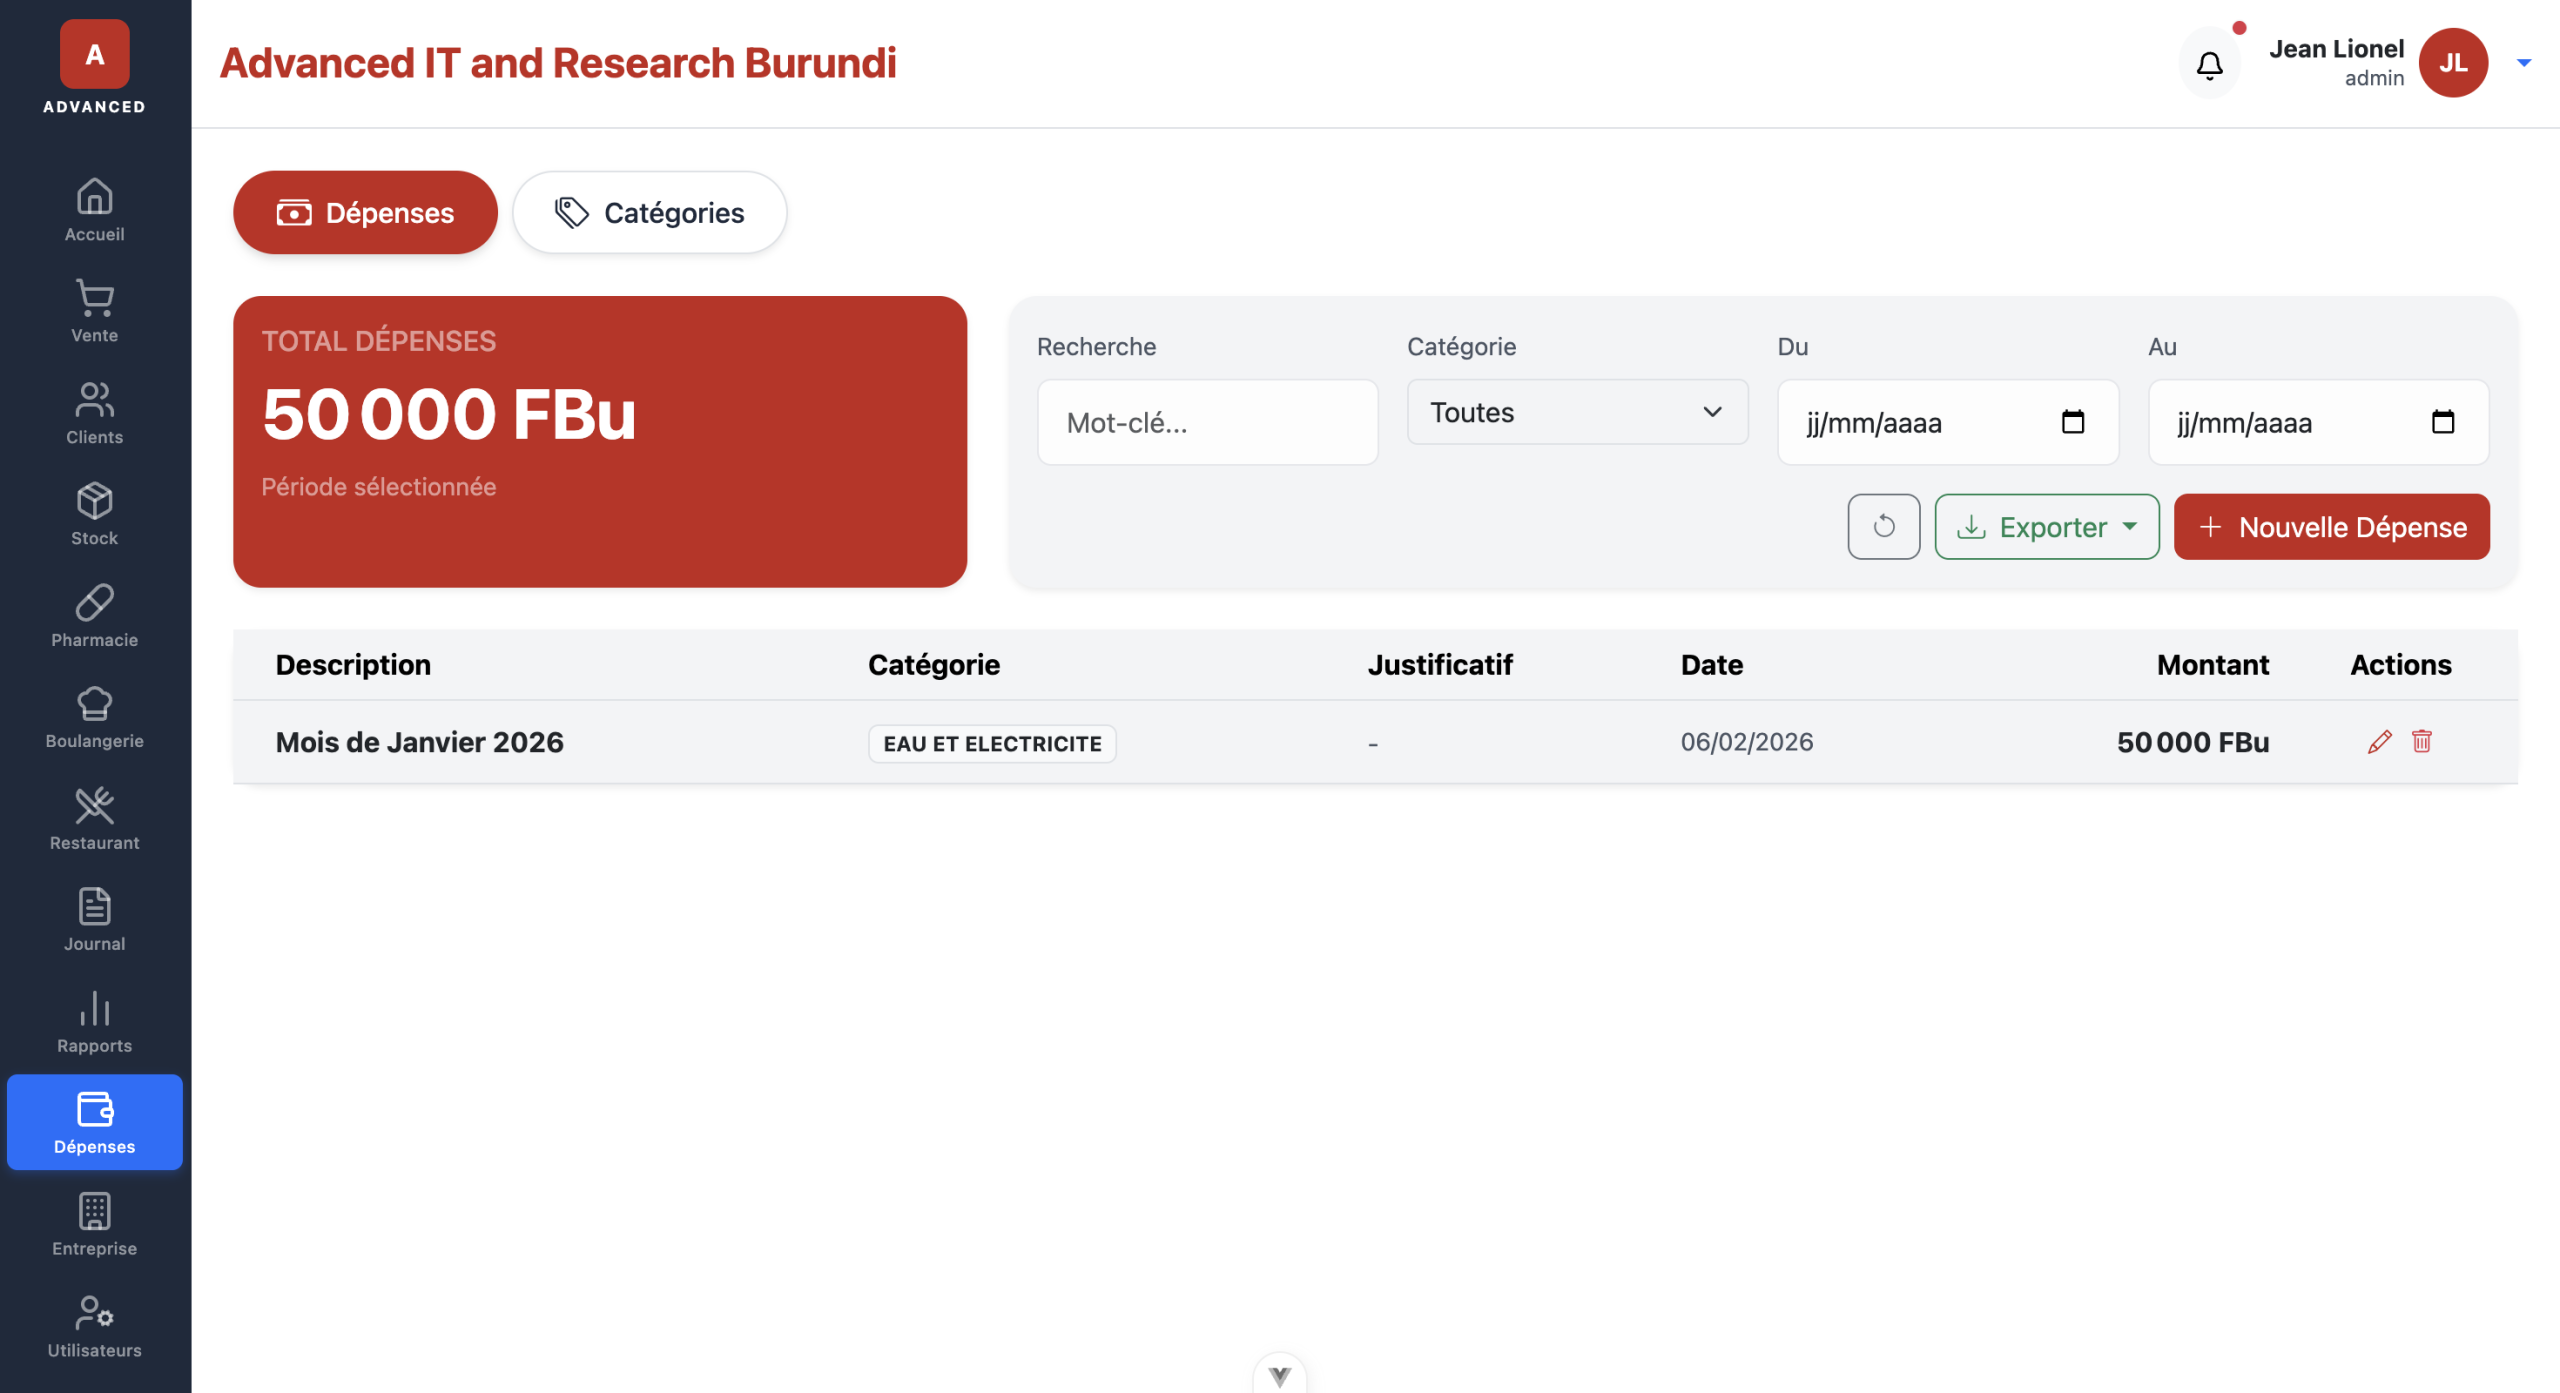Open the Au date calendar picker

(2442, 422)
